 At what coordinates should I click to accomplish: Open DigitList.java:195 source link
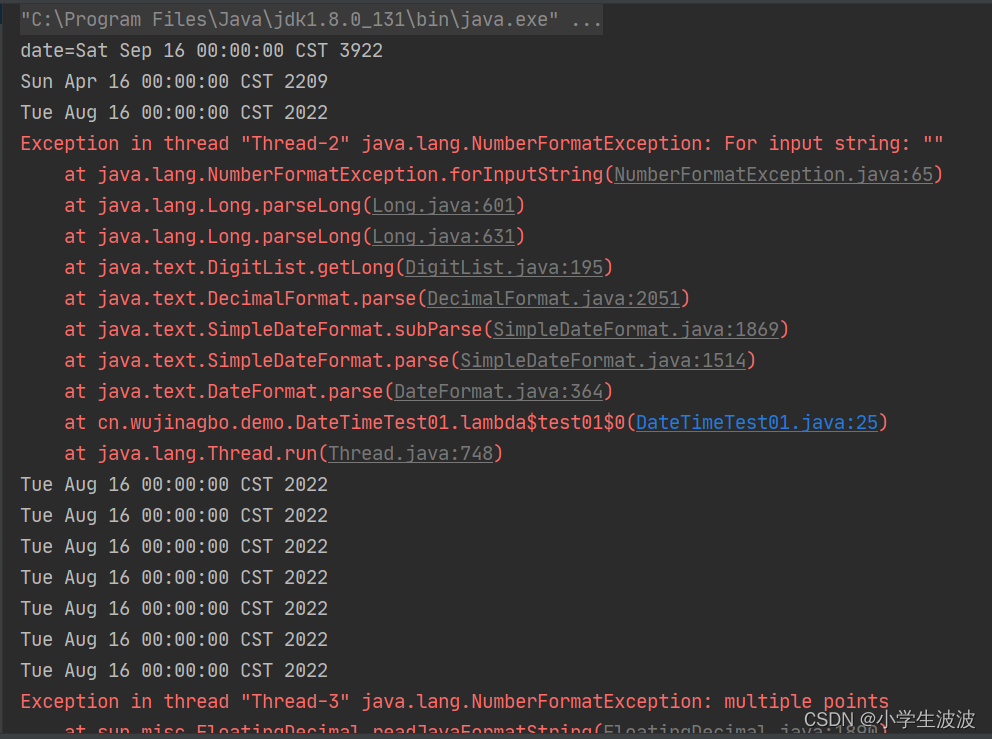(504, 268)
